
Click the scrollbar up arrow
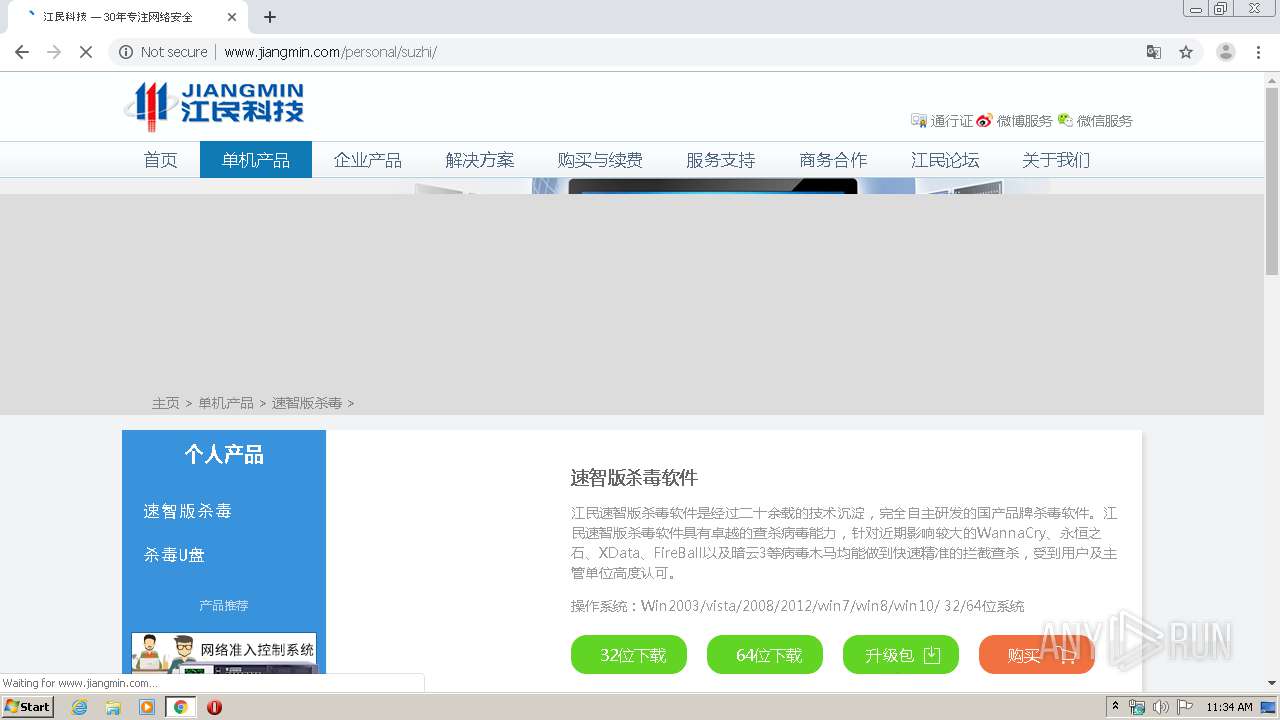tap(1272, 79)
